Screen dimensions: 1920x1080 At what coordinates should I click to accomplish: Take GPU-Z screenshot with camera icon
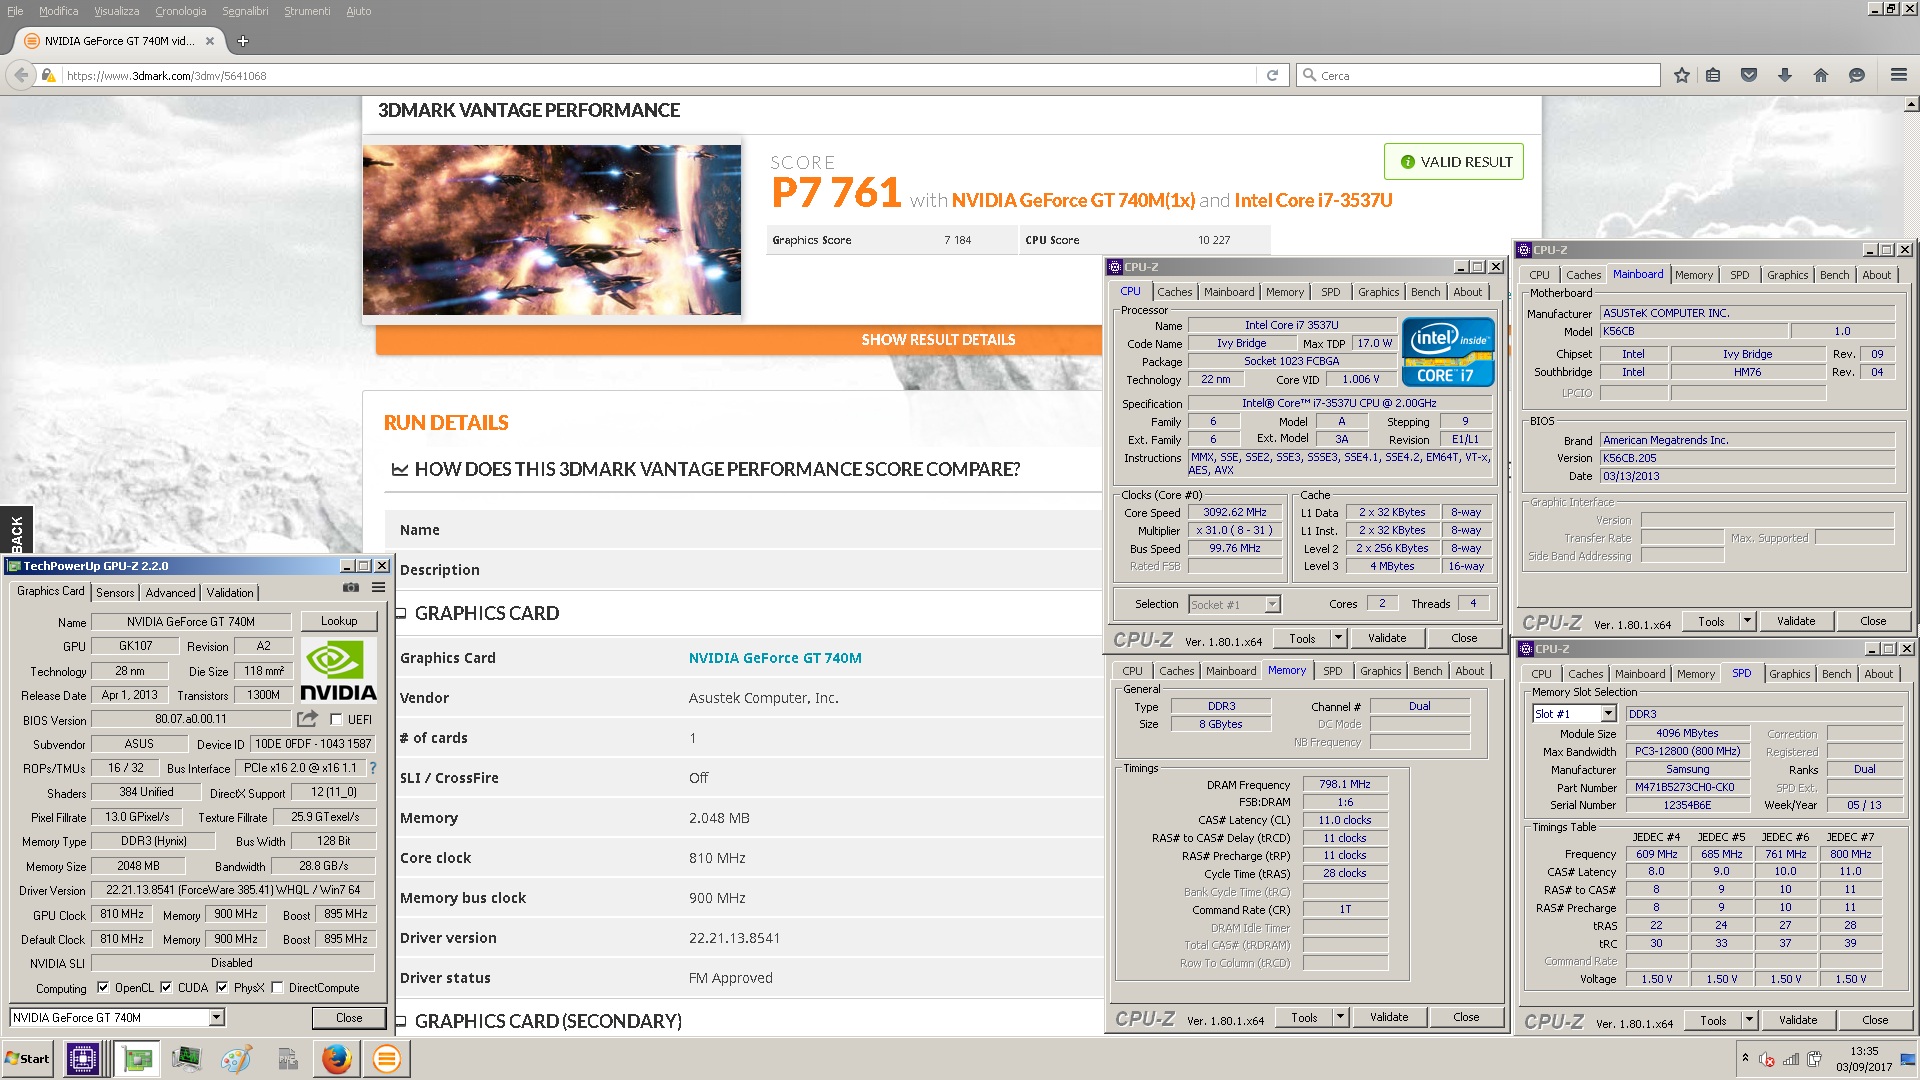pos(351,588)
